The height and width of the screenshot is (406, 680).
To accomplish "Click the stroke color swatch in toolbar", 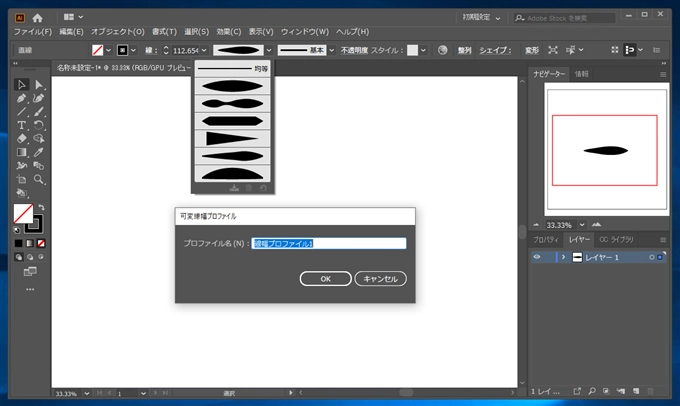I will click(x=34, y=224).
